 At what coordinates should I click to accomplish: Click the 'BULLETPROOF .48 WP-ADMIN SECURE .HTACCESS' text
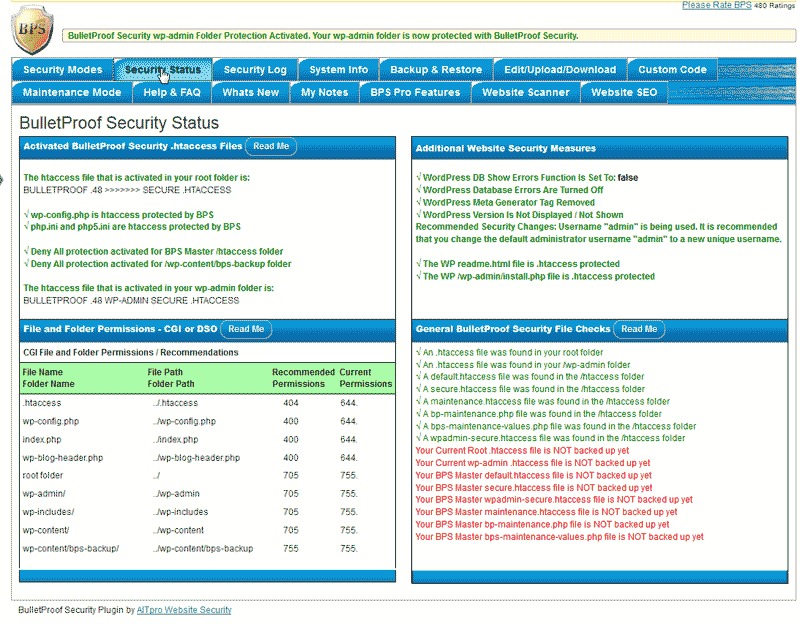[131, 301]
